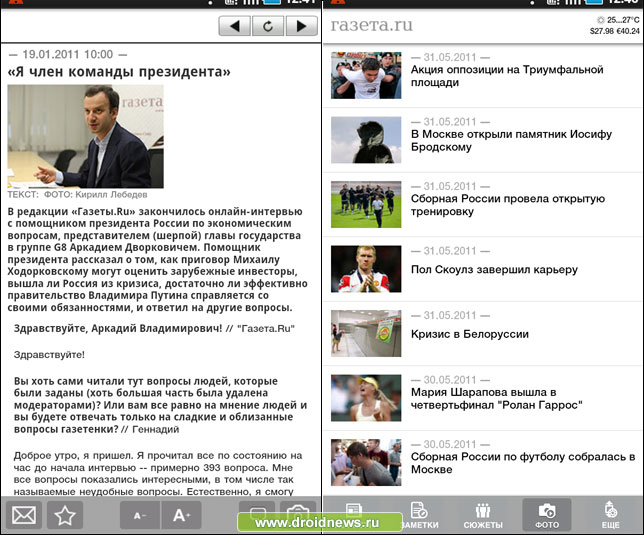Select the ФОТО tab
The image size is (644, 535).
[x=547, y=515]
